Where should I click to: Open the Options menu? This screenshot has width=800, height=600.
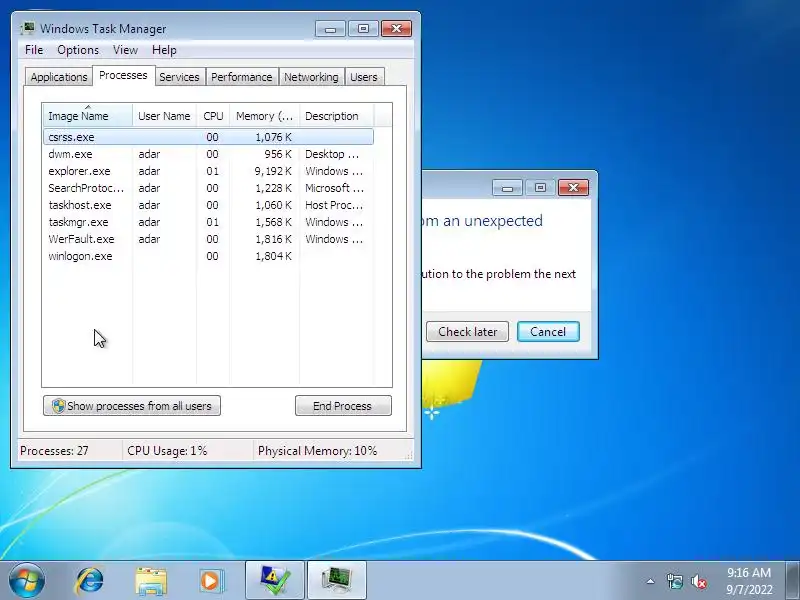point(78,50)
